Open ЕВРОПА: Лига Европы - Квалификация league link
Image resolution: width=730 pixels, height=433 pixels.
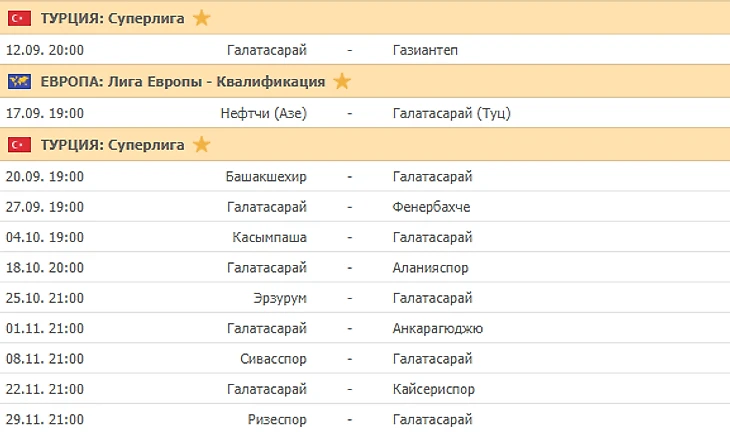click(182, 82)
